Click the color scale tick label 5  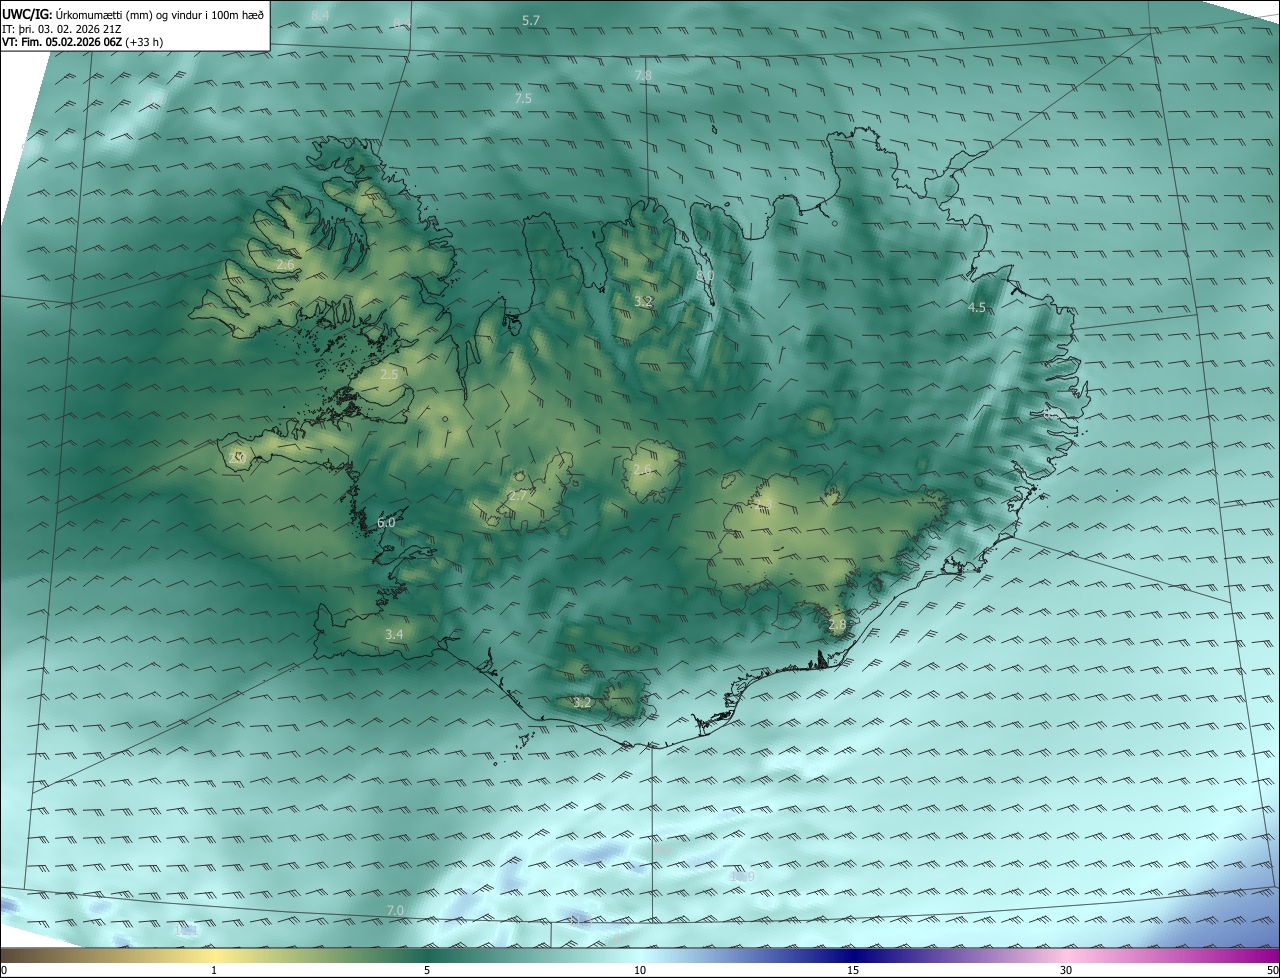coord(427,970)
